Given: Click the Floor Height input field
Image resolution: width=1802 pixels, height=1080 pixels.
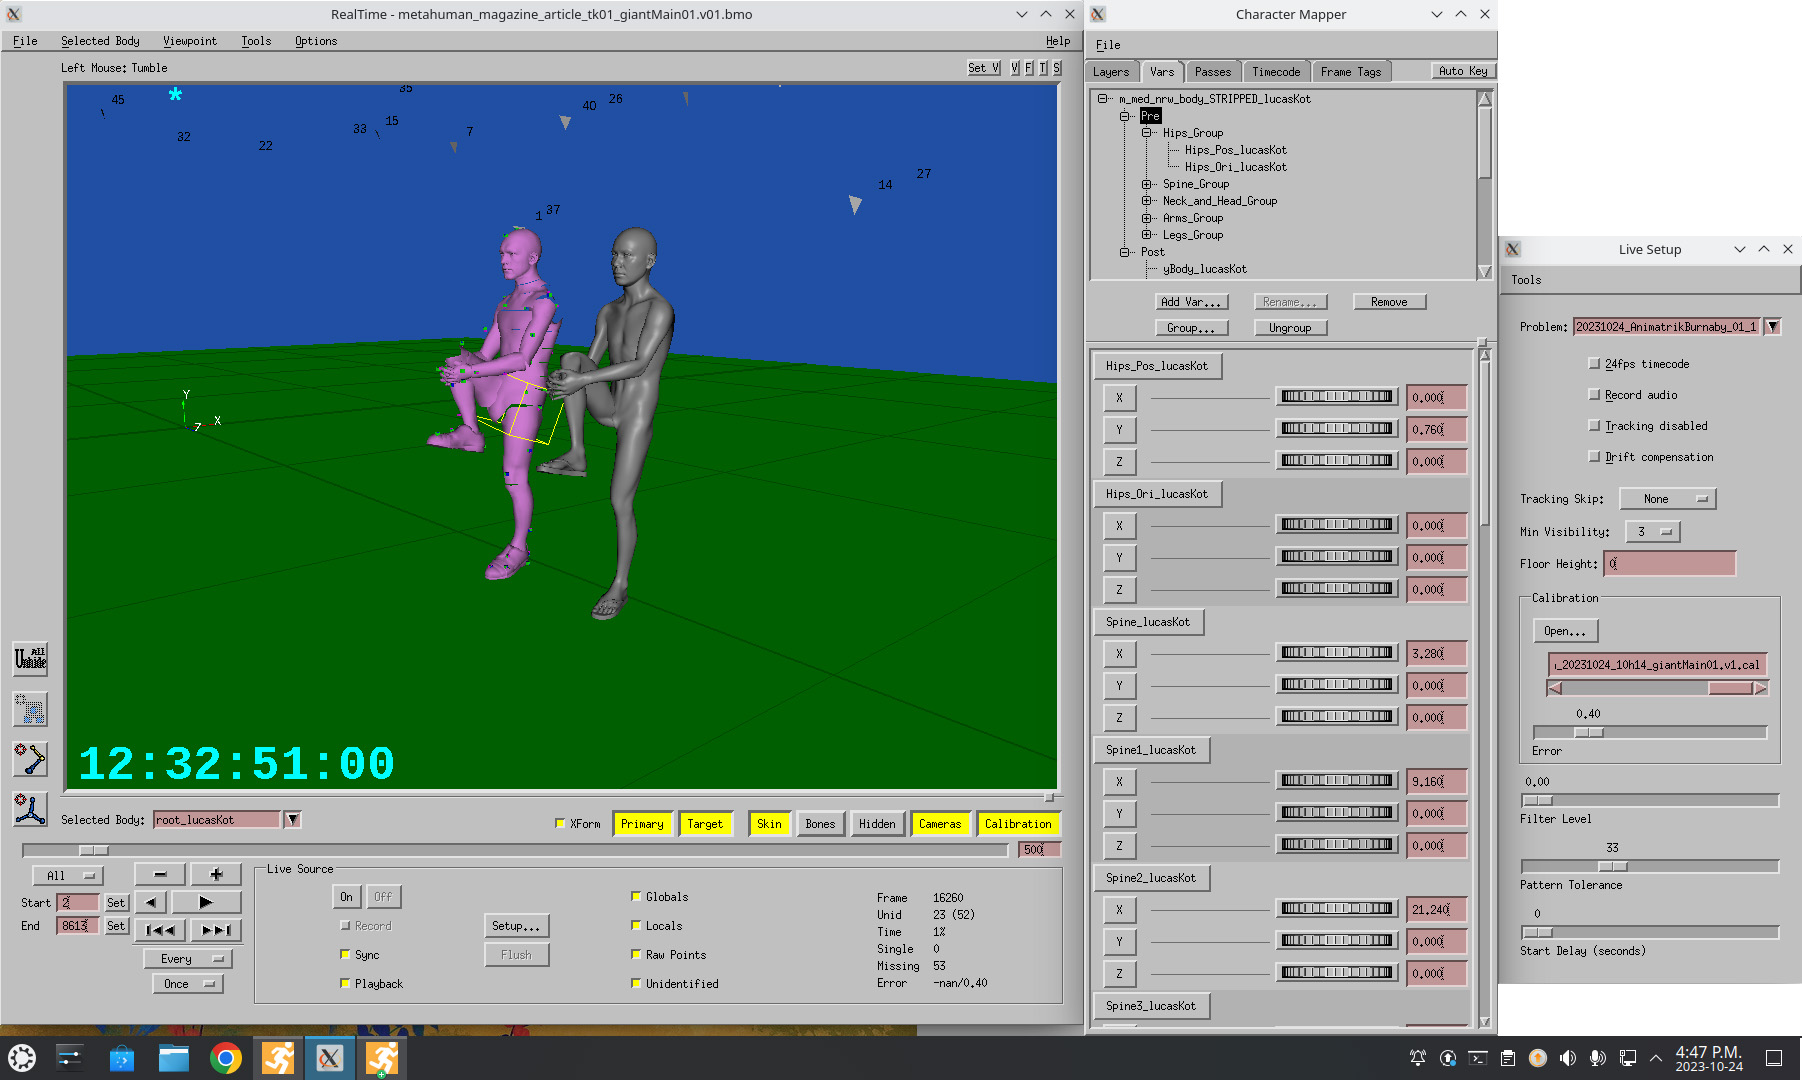Looking at the screenshot, I should pos(1669,564).
